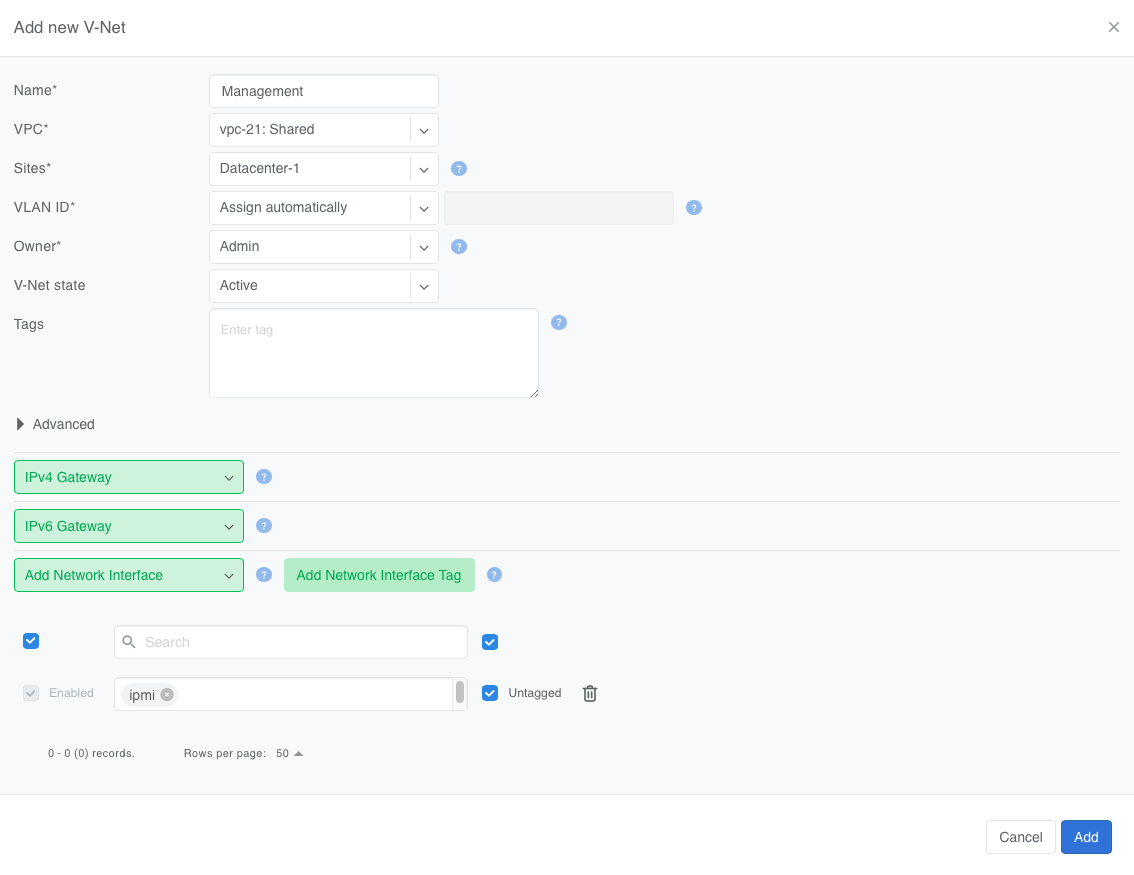The height and width of the screenshot is (875, 1134).
Task: Click the IPv6 Gateway help icon
Action: (x=263, y=525)
